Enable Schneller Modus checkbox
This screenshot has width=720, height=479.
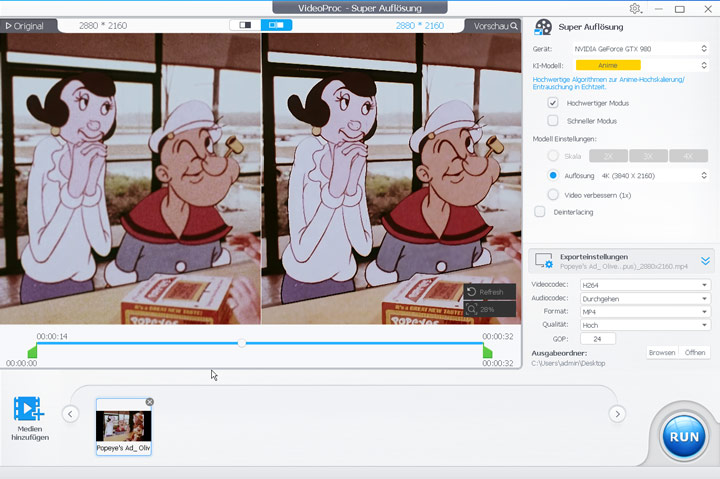point(553,121)
